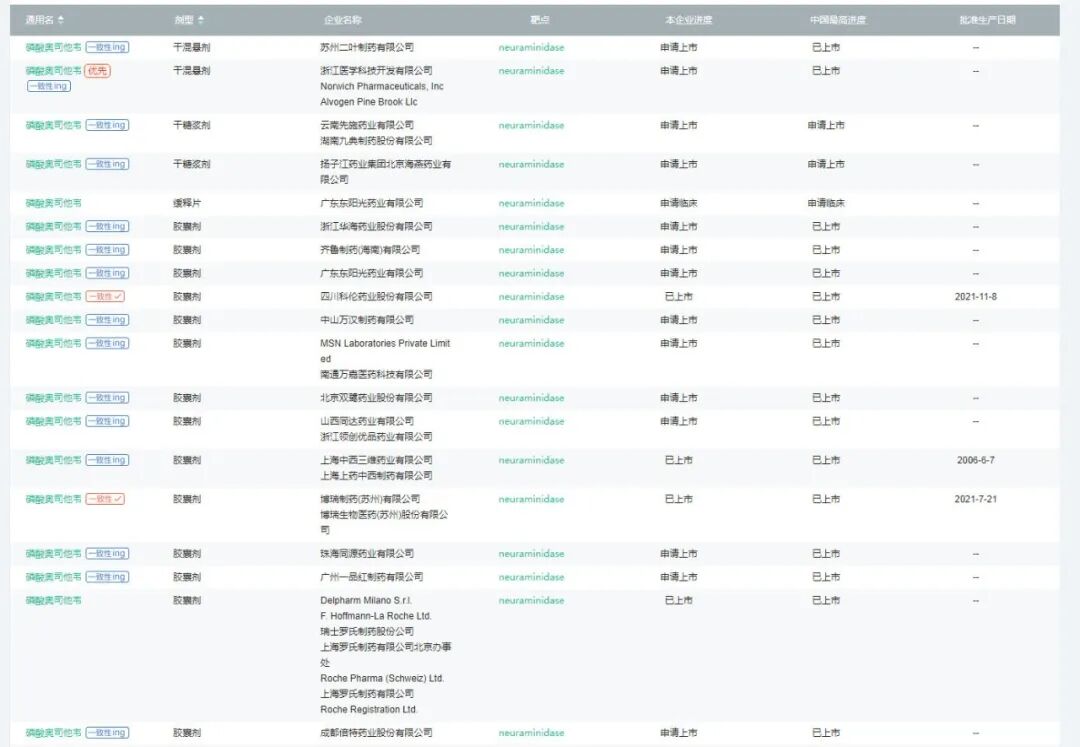1080x747 pixels.
Task: Click 干糖浆剂 cell in 云南先施药业 row
Action: pos(191,125)
